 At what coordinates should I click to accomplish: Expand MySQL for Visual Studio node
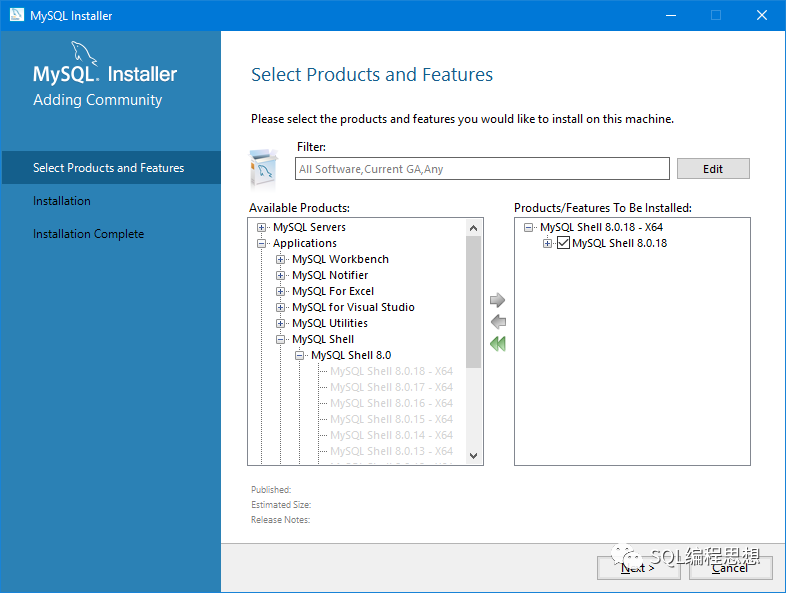pyautogui.click(x=280, y=308)
